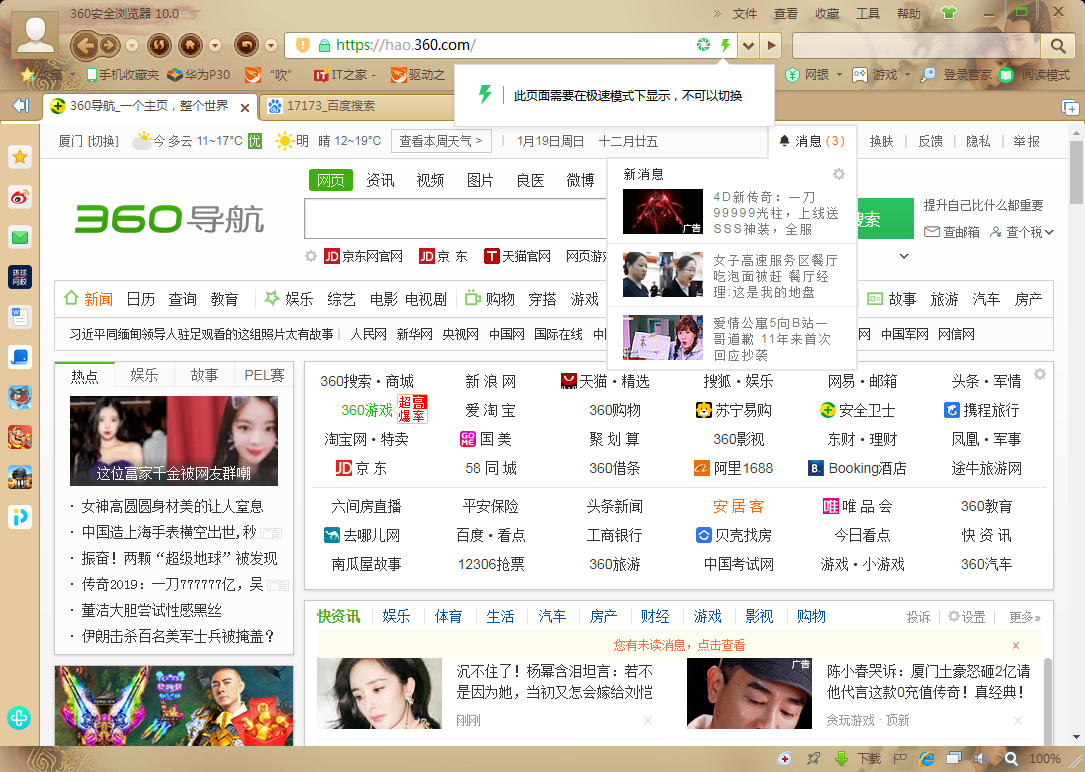Screen dimensions: 1085x772
Task: Expand the 更多 options in 快资讯 section
Action: (x=1022, y=617)
